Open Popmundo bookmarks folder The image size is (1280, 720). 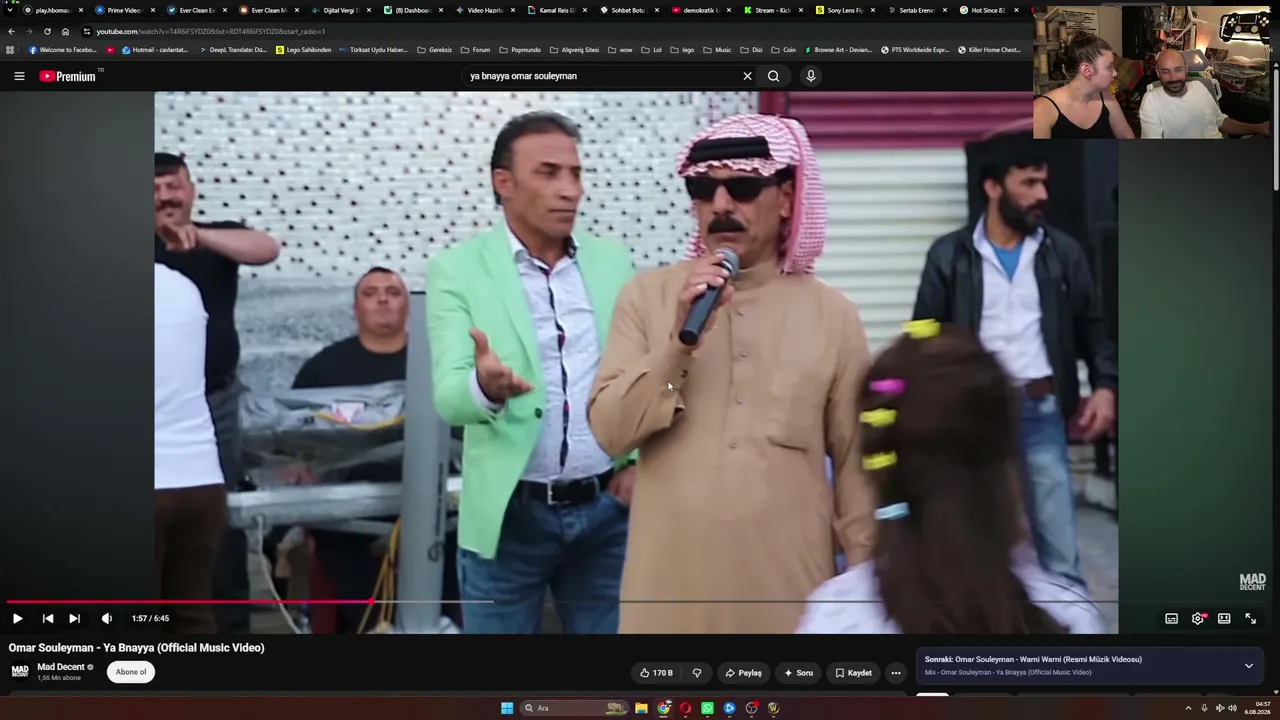519,50
